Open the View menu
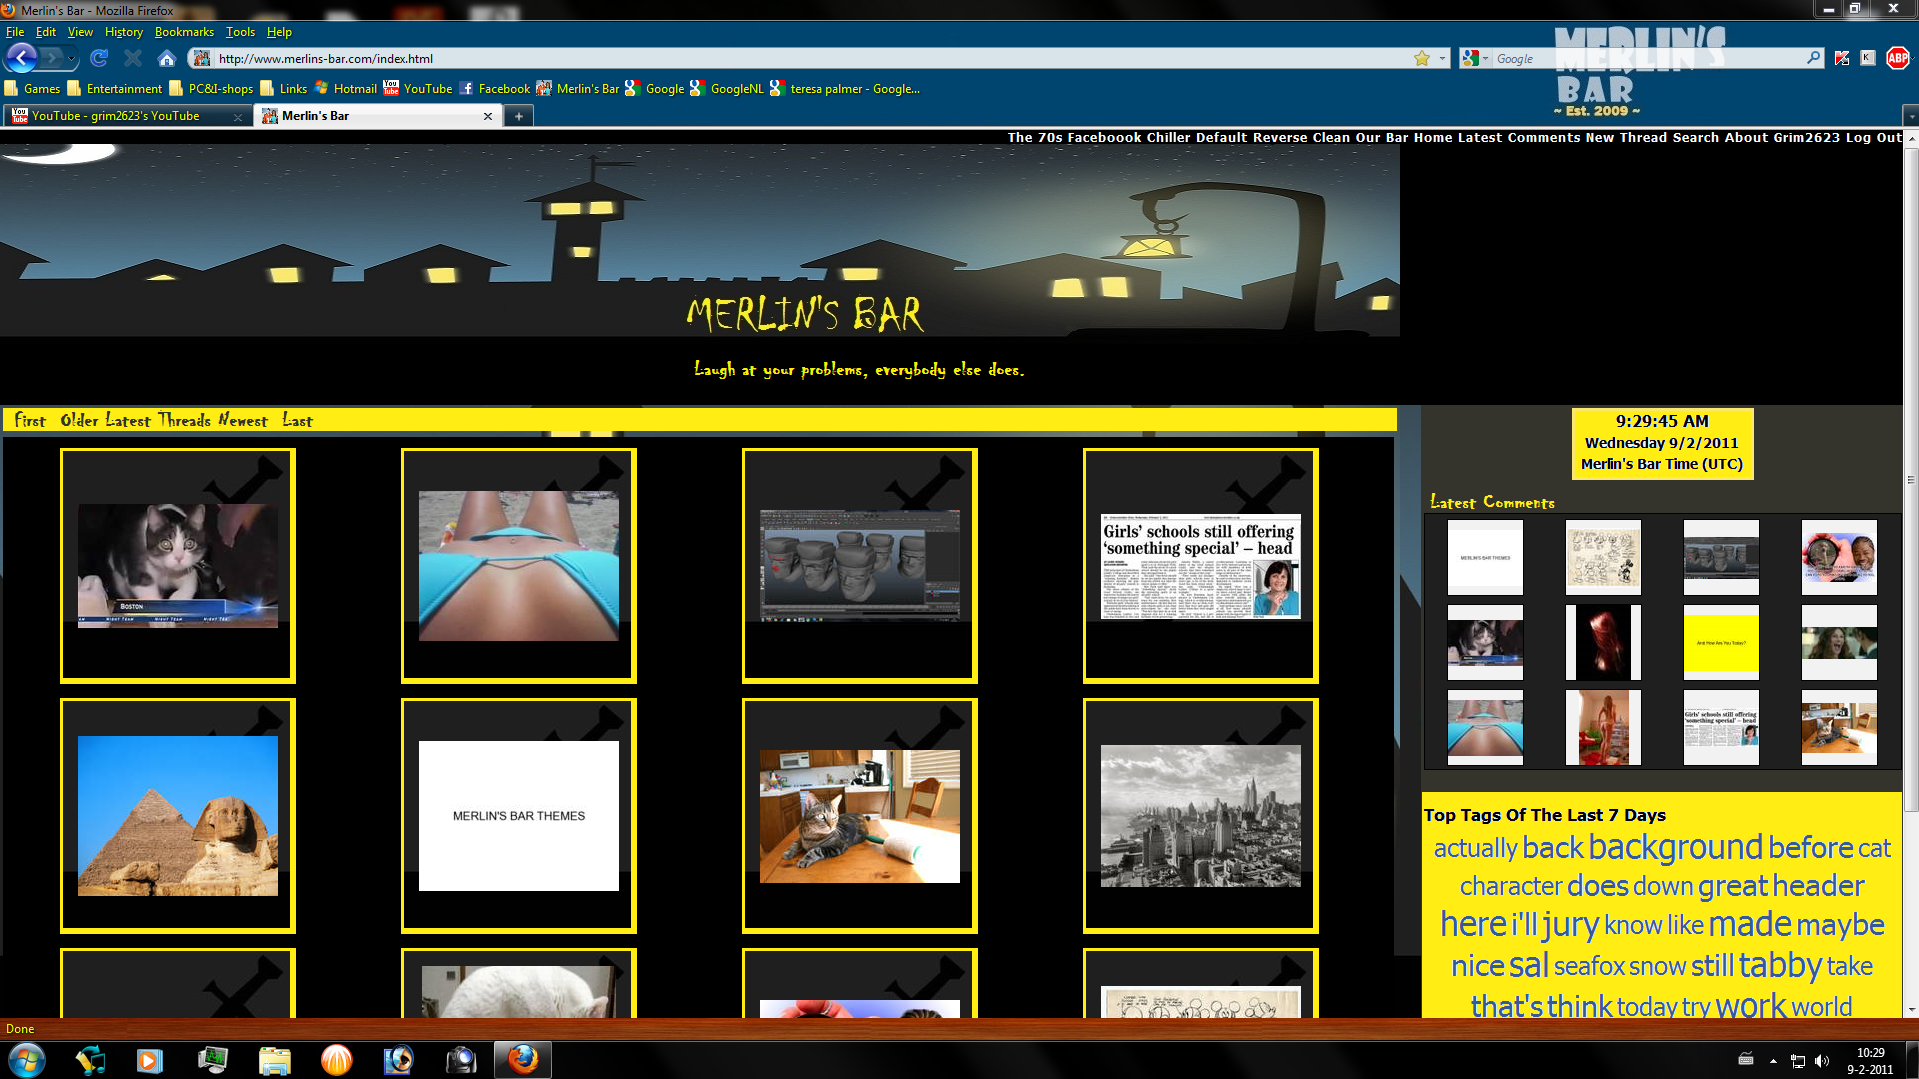The height and width of the screenshot is (1079, 1919). [80, 32]
